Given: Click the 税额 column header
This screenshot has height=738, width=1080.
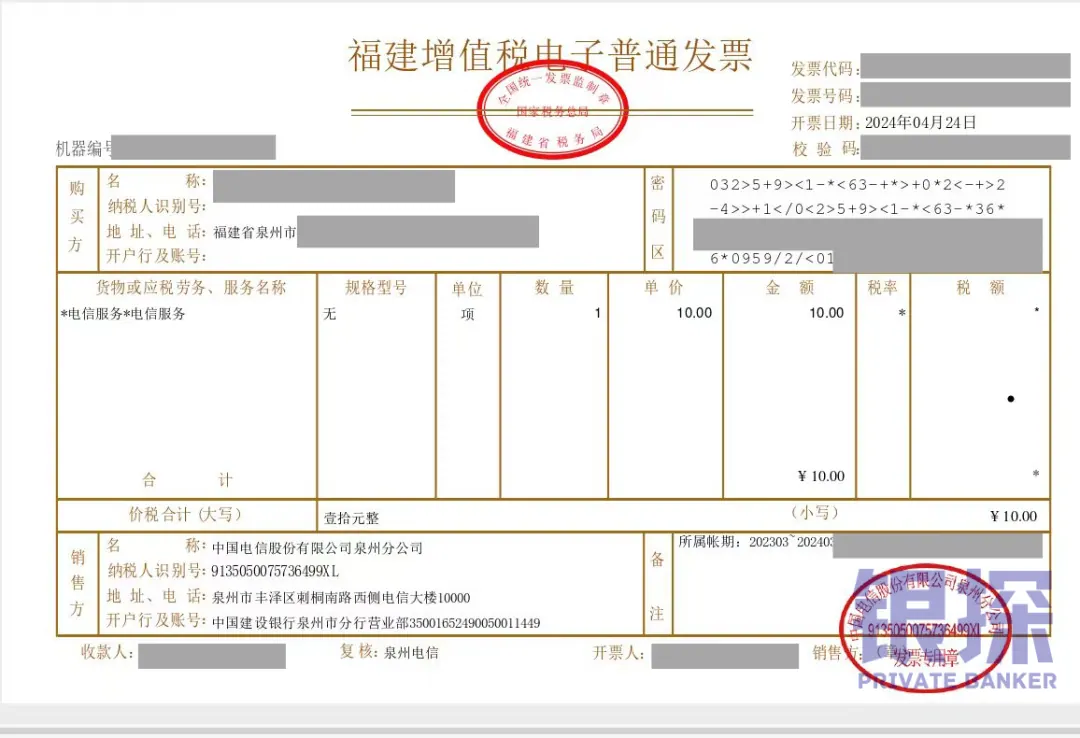Looking at the screenshot, I should (980, 287).
